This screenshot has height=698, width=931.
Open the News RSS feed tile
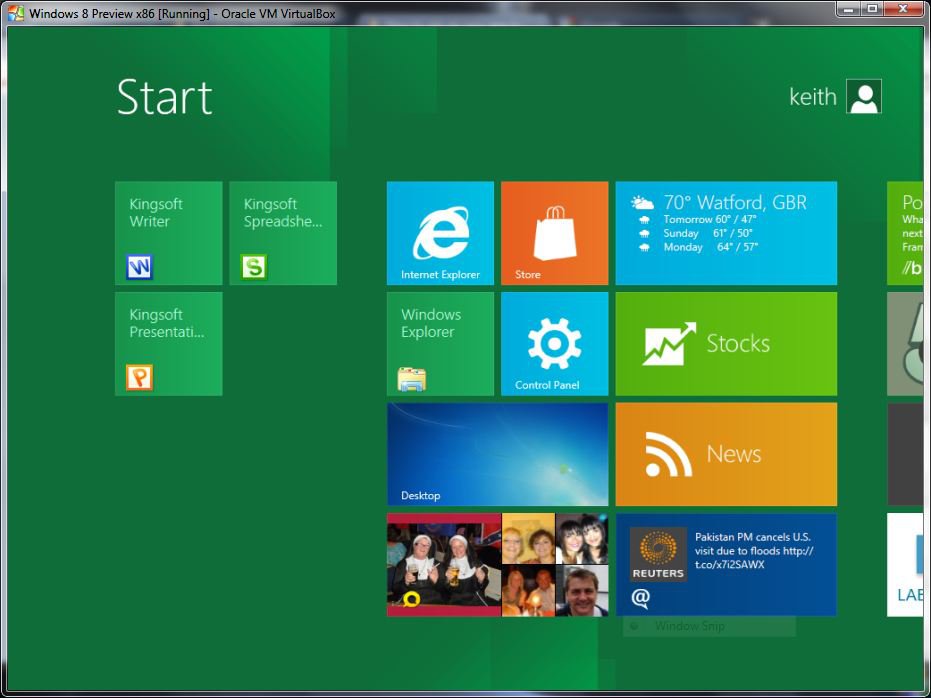[x=726, y=454]
